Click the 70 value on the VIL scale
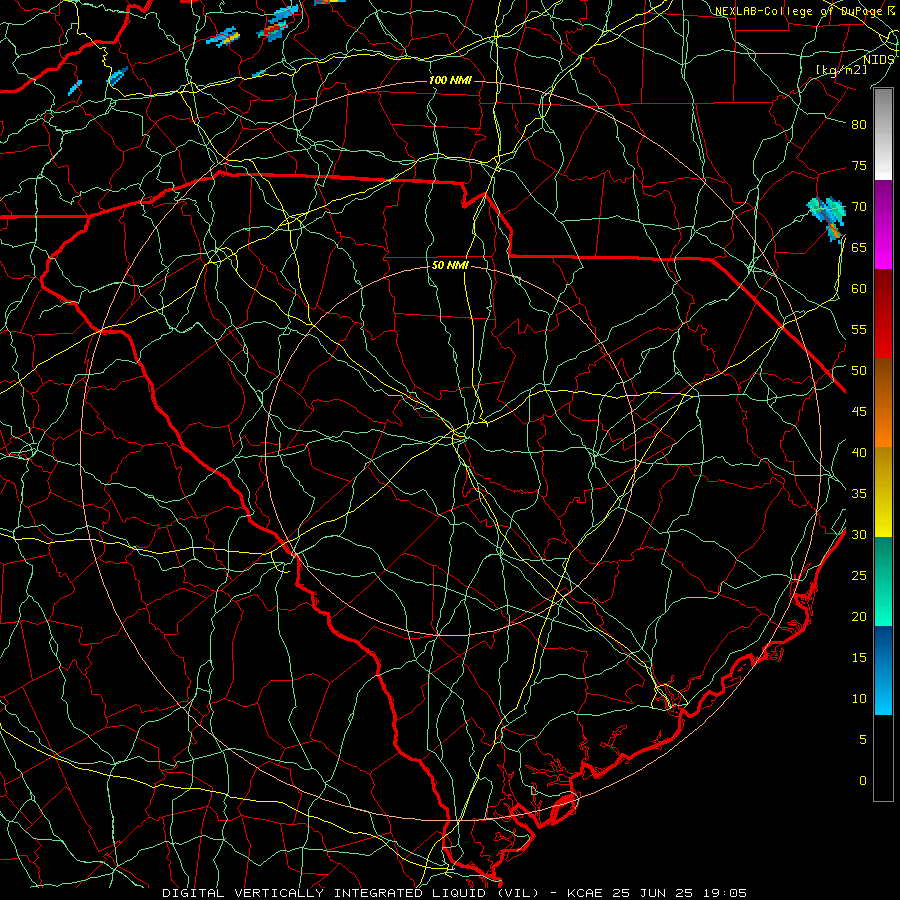Viewport: 900px width, 900px height. coord(859,207)
